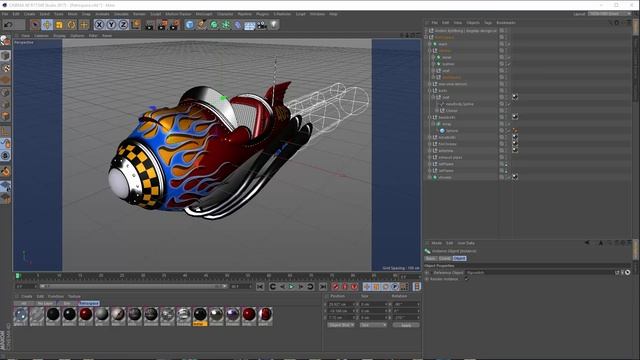
Task: Open the Render menu
Action: pyautogui.click(x=139, y=14)
